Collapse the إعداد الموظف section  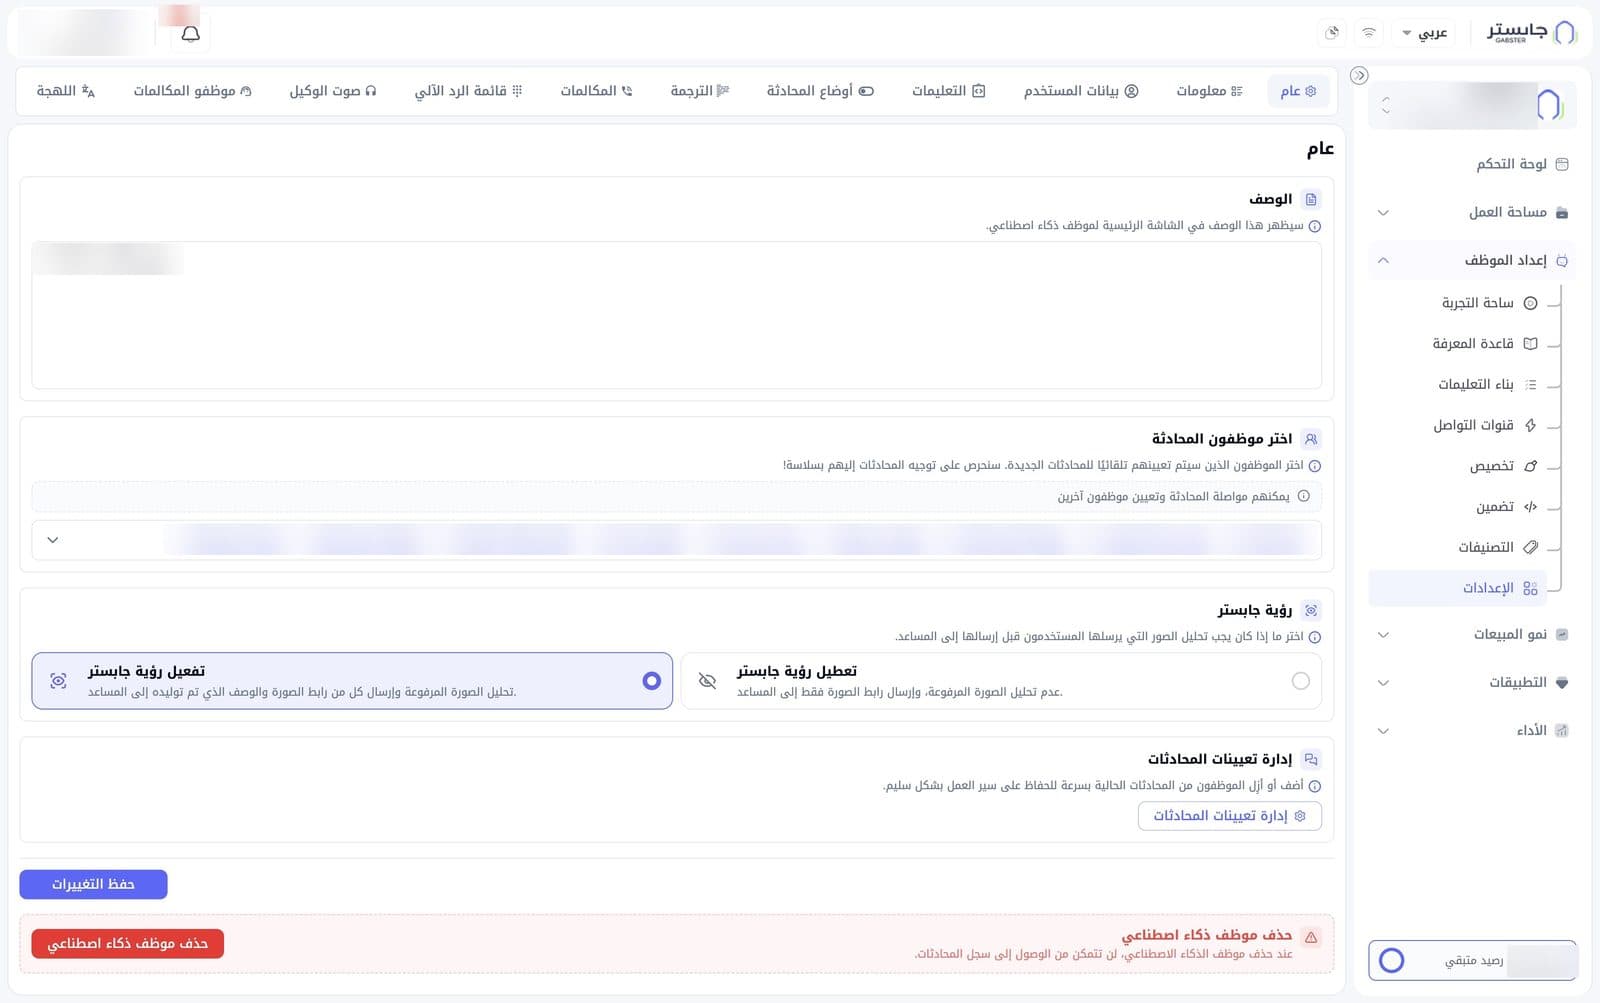pyautogui.click(x=1472, y=260)
